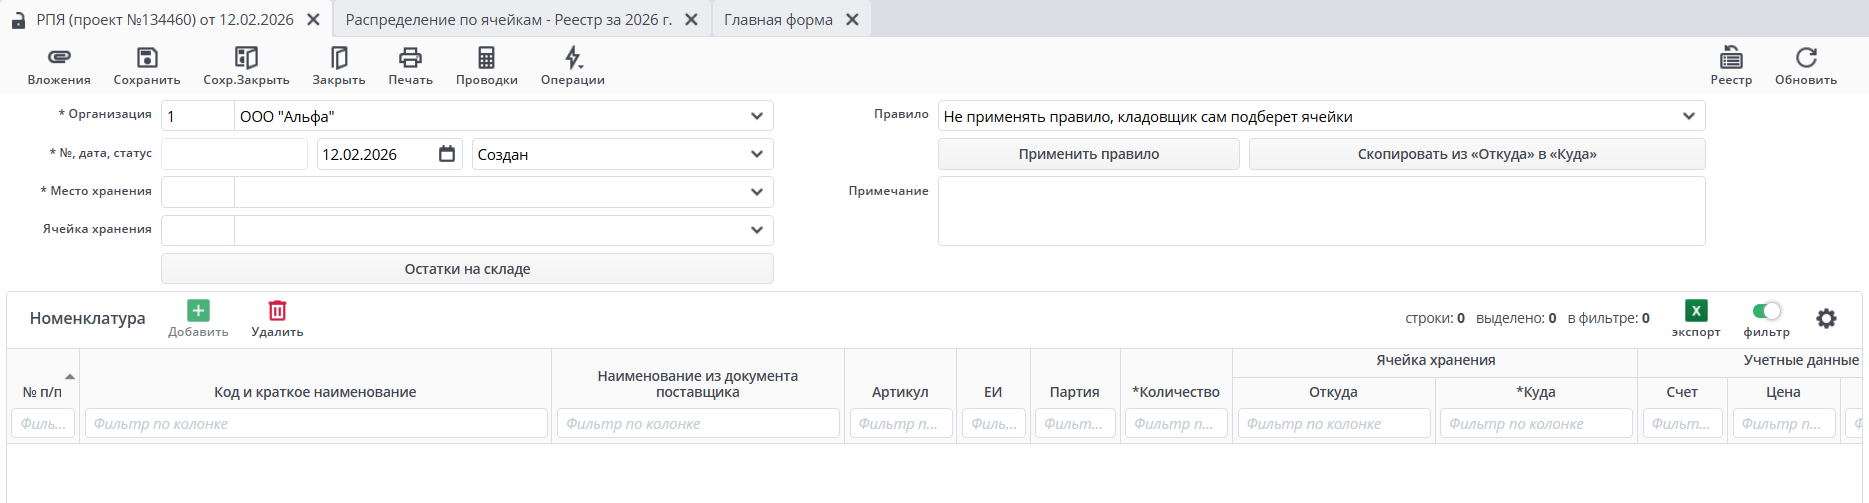The height and width of the screenshot is (503, 1869).
Task: Expand the Организация dropdown
Action: (x=756, y=116)
